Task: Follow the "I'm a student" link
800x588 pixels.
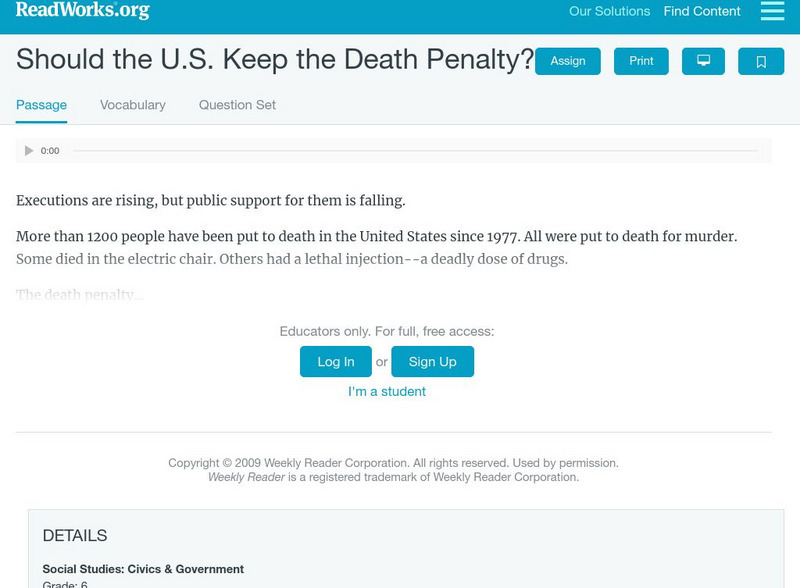Action: [x=387, y=392]
